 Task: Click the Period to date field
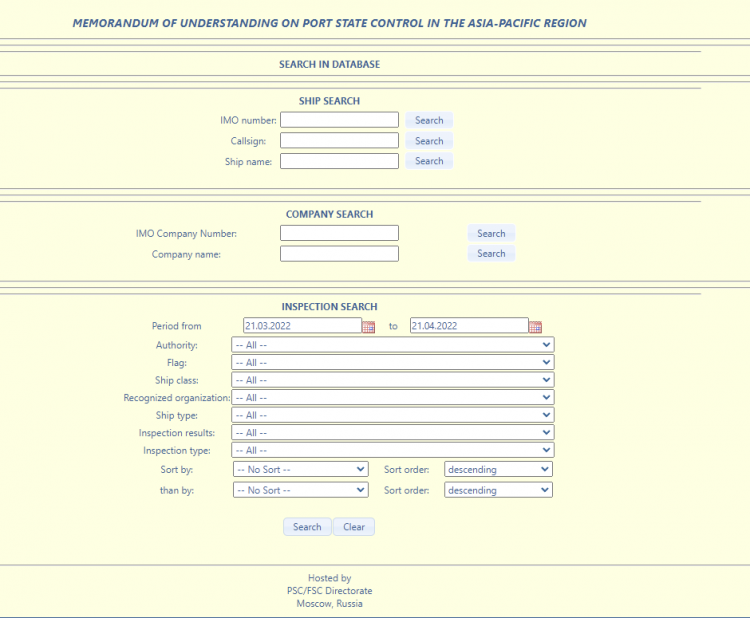(x=469, y=325)
